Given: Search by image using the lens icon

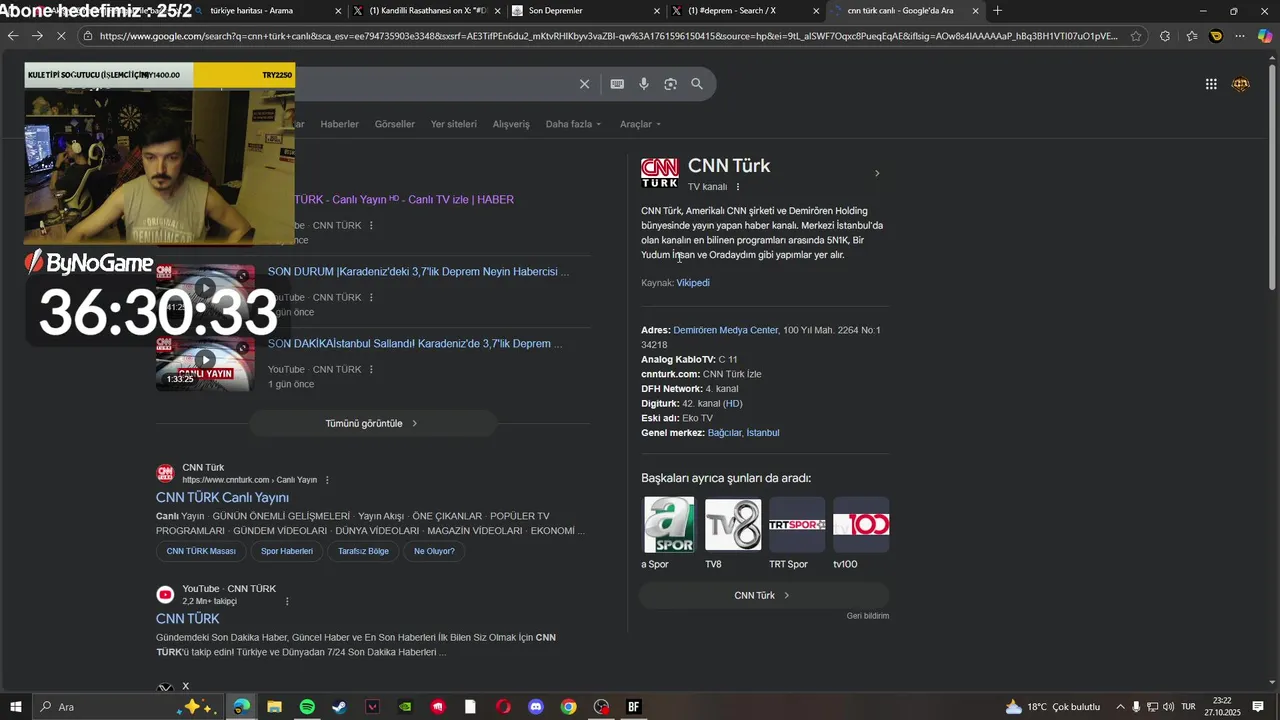Looking at the screenshot, I should 670,84.
